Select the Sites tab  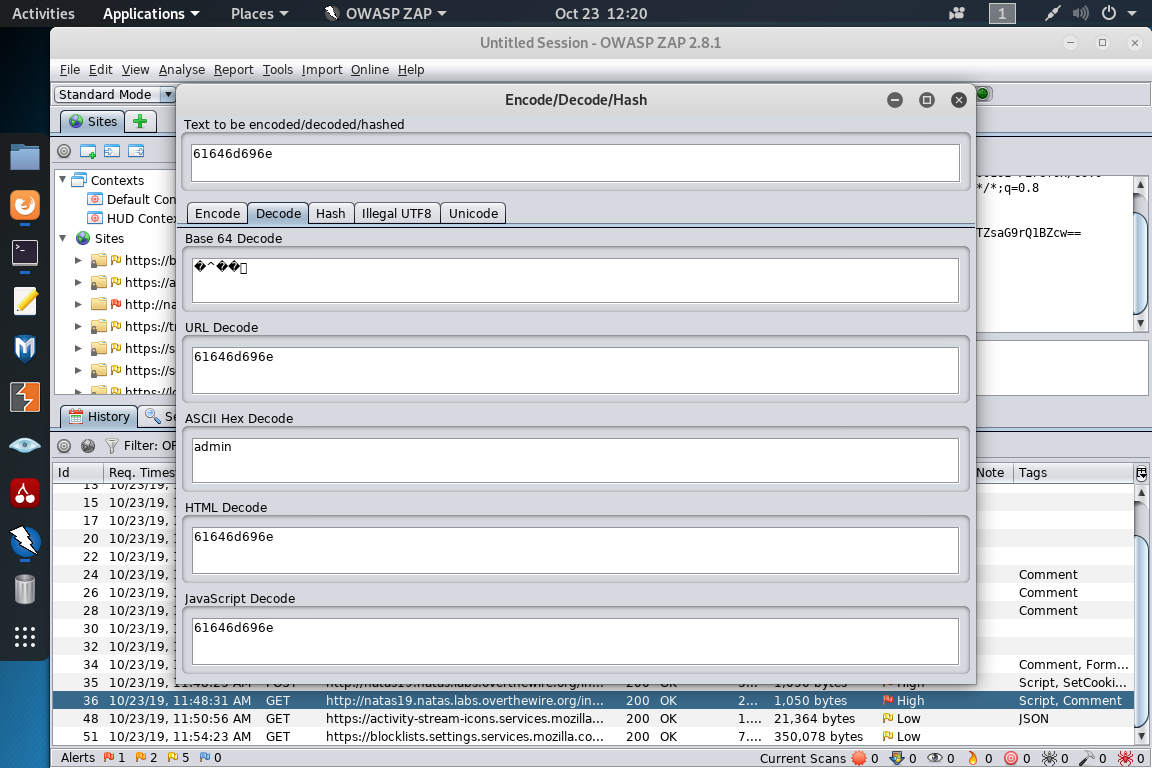93,121
